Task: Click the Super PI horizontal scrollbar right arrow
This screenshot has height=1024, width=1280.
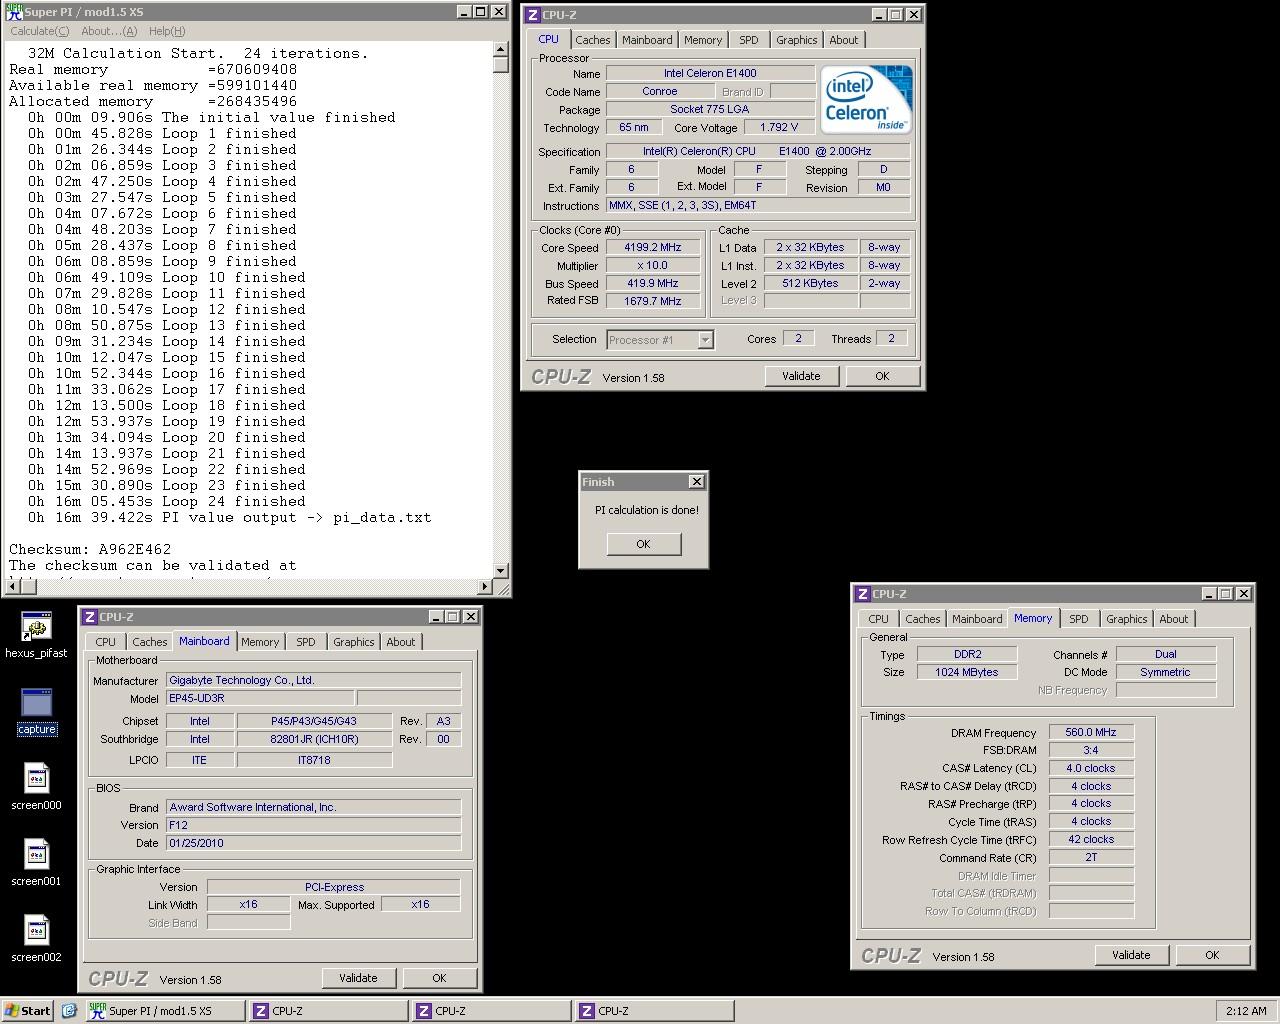Action: pyautogui.click(x=486, y=587)
